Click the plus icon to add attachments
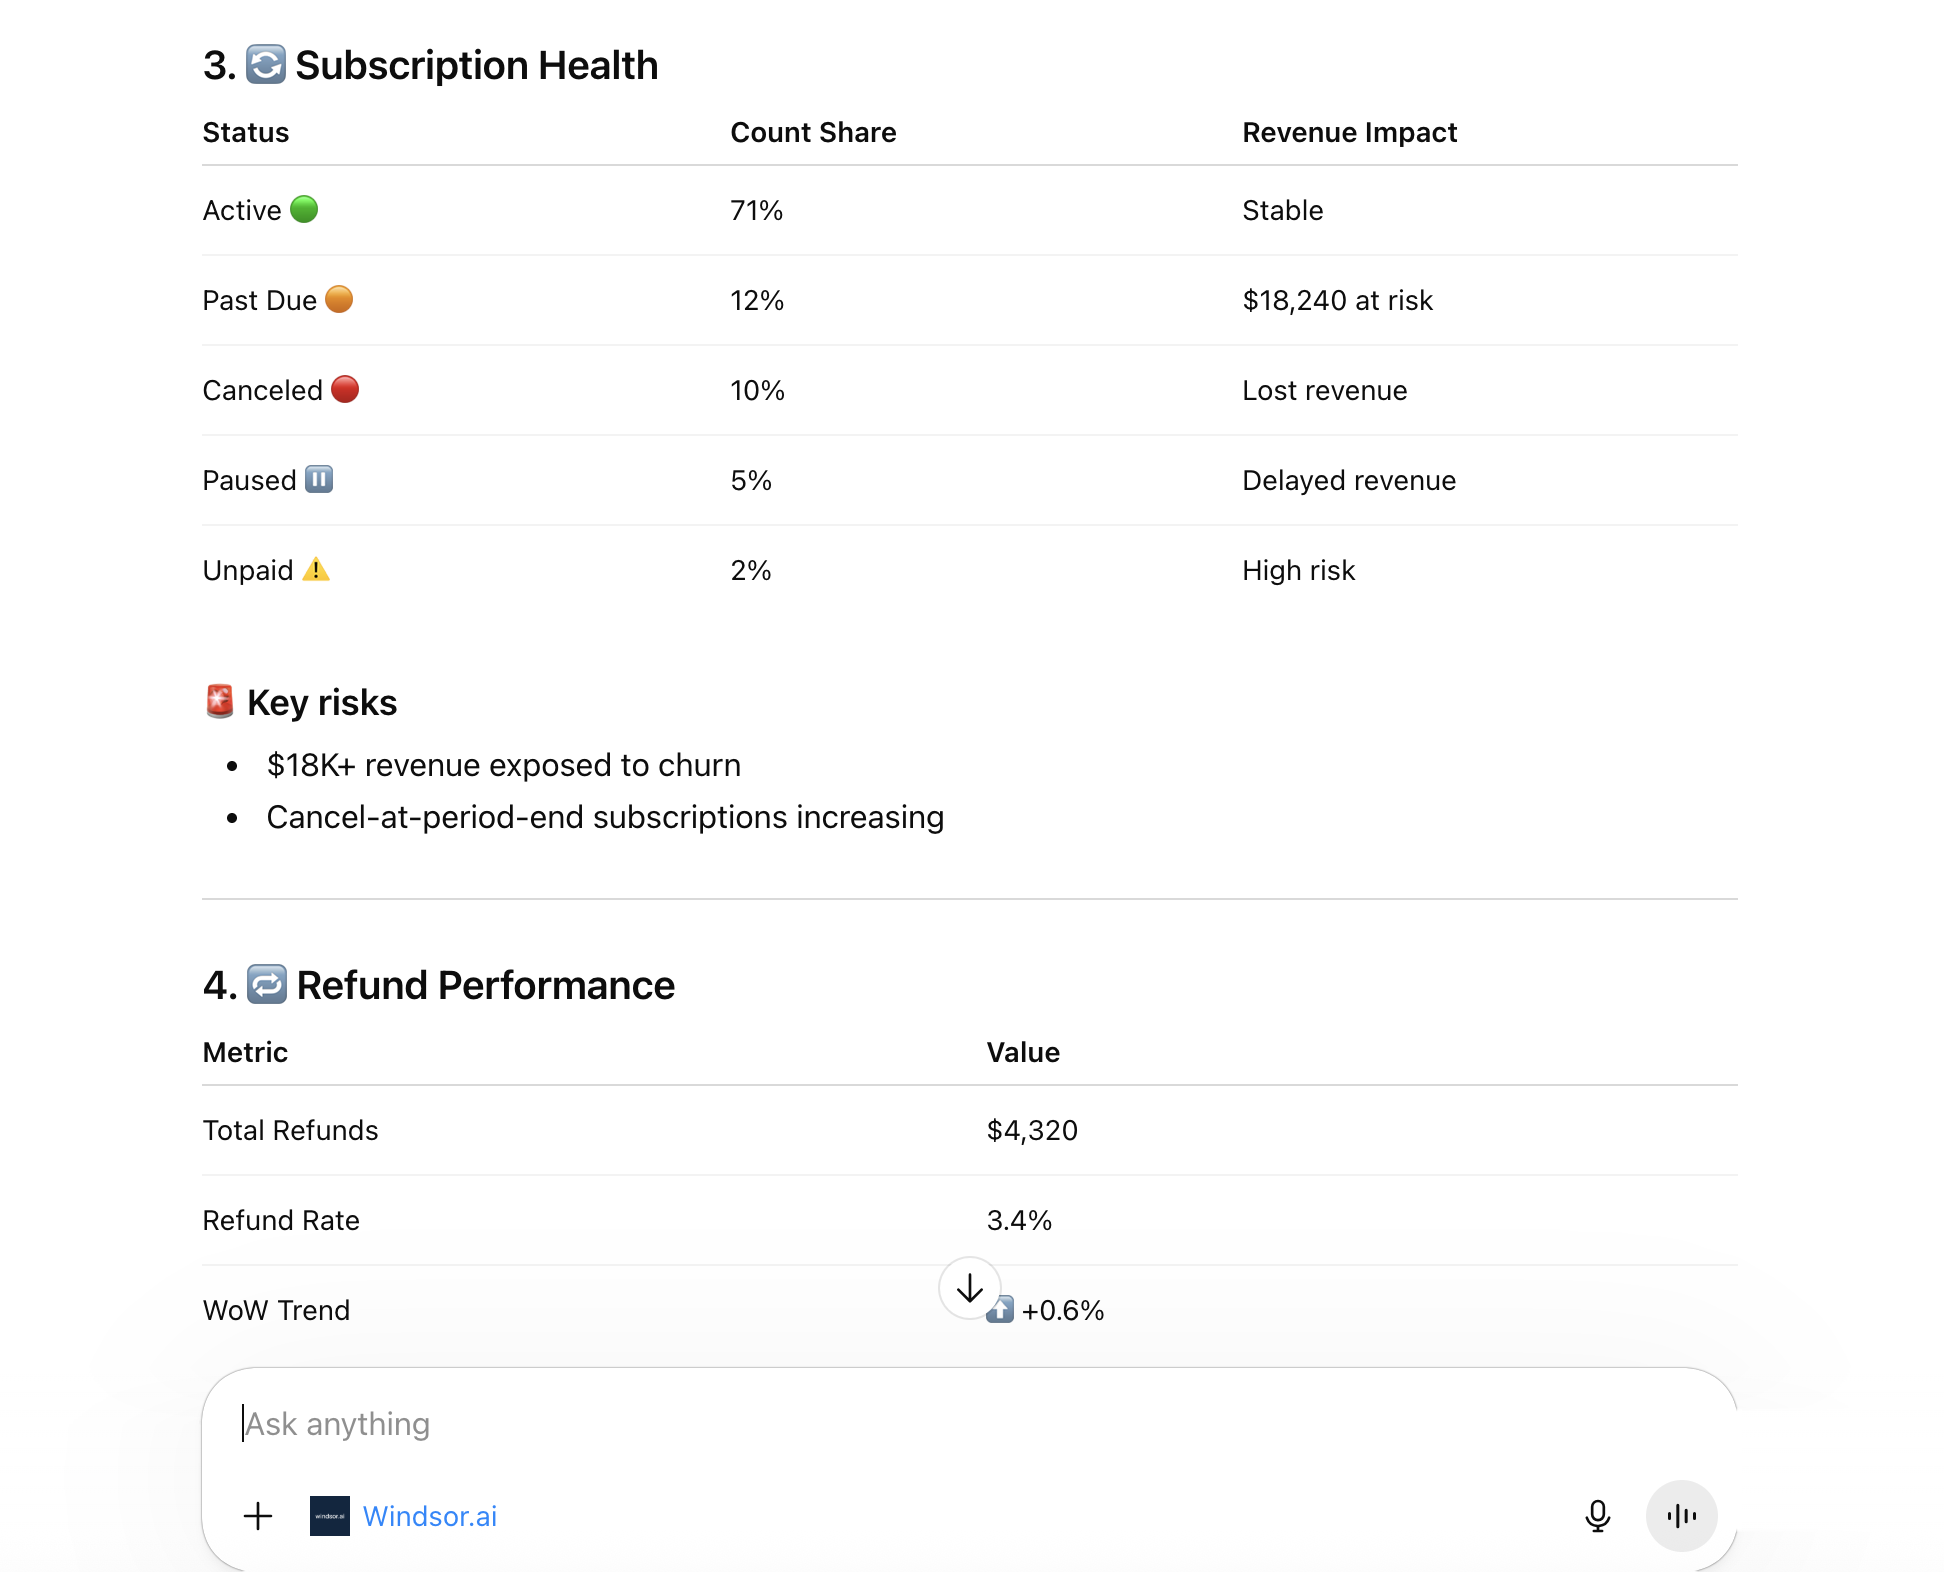The image size is (1944, 1572). click(x=257, y=1516)
